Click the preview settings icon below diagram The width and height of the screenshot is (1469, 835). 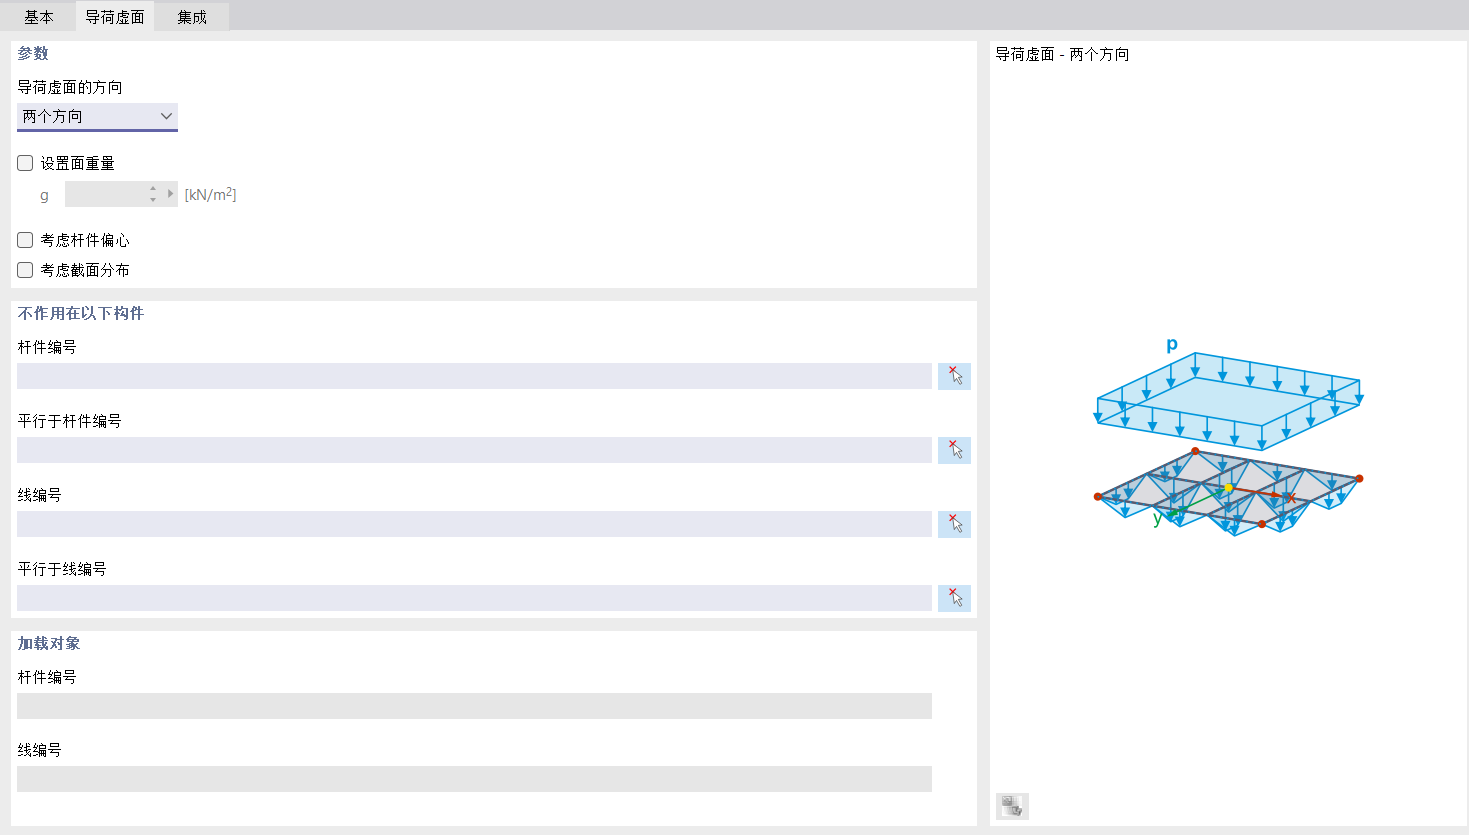(1012, 806)
